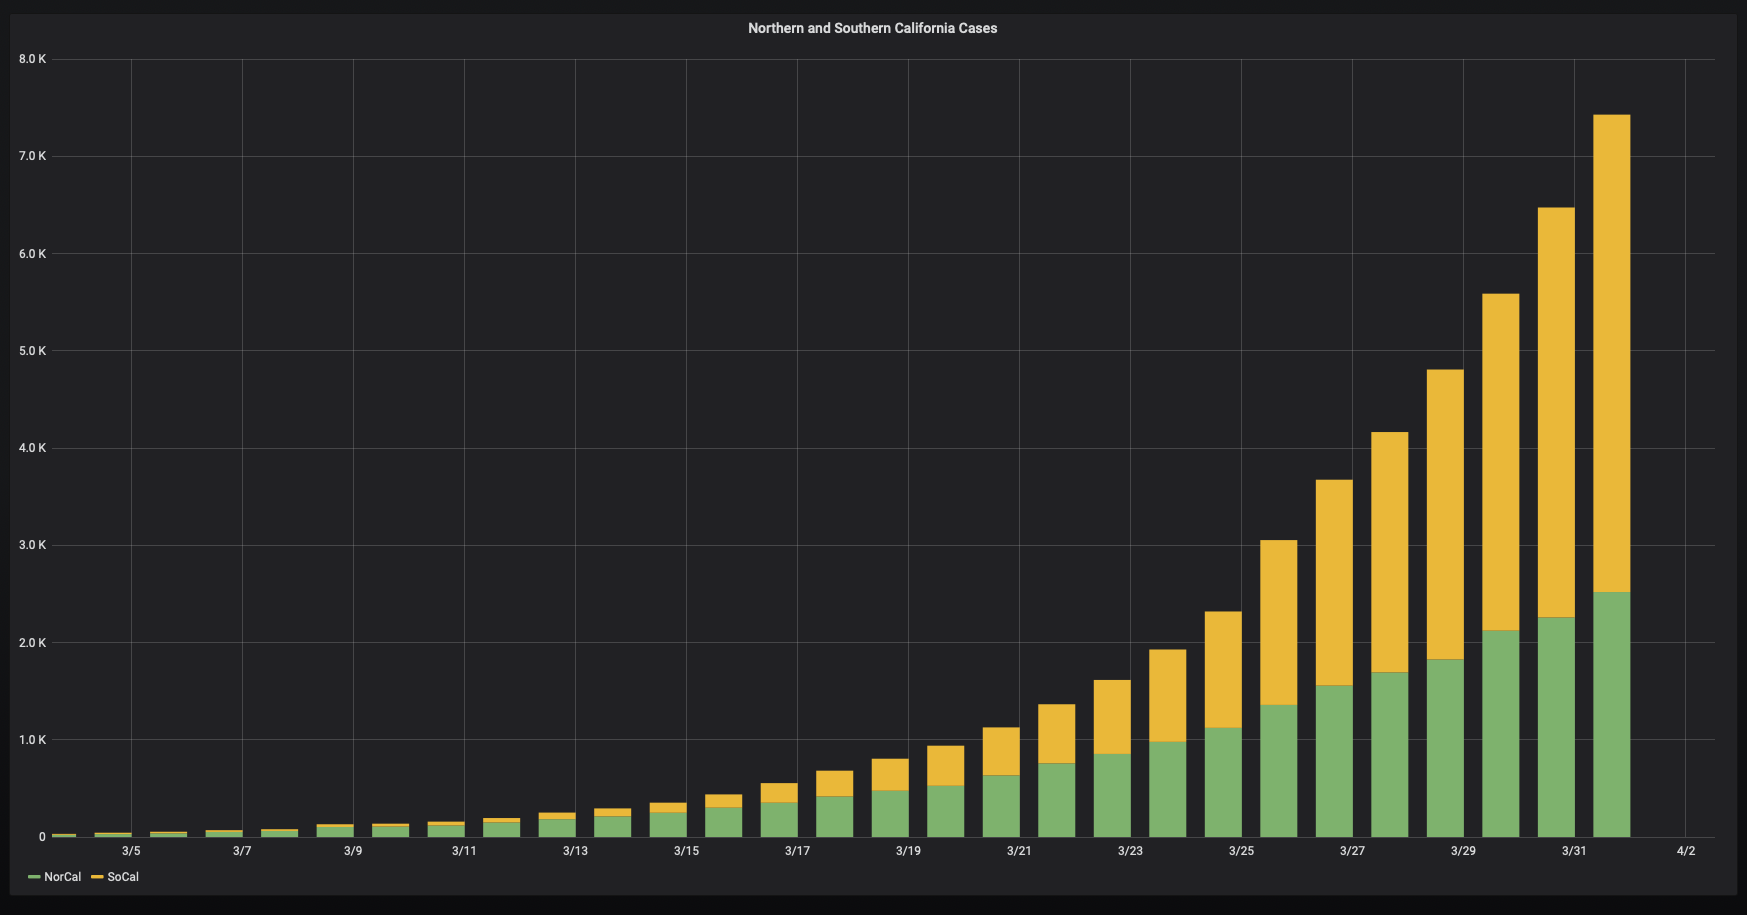Click the 3/19 date label below the chart
The image size is (1747, 915).
906,851
